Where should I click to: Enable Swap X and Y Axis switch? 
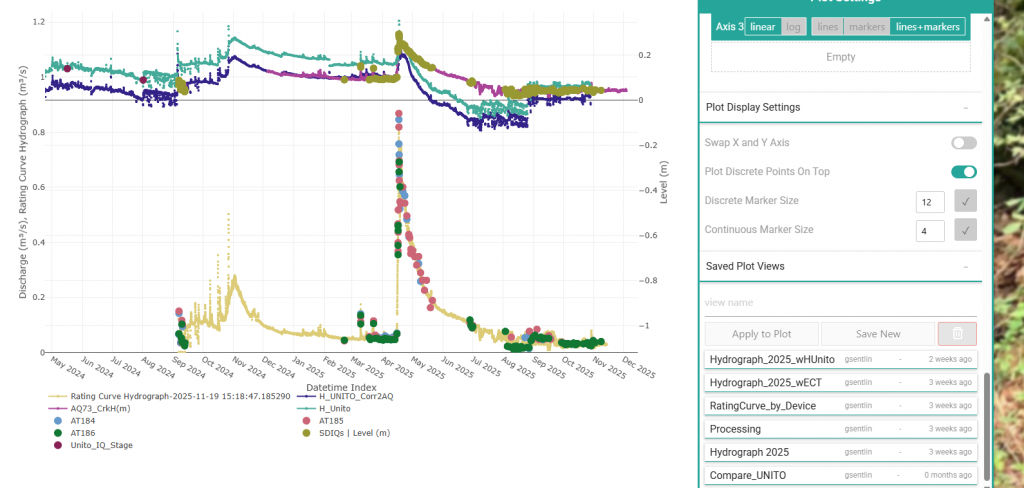[963, 143]
